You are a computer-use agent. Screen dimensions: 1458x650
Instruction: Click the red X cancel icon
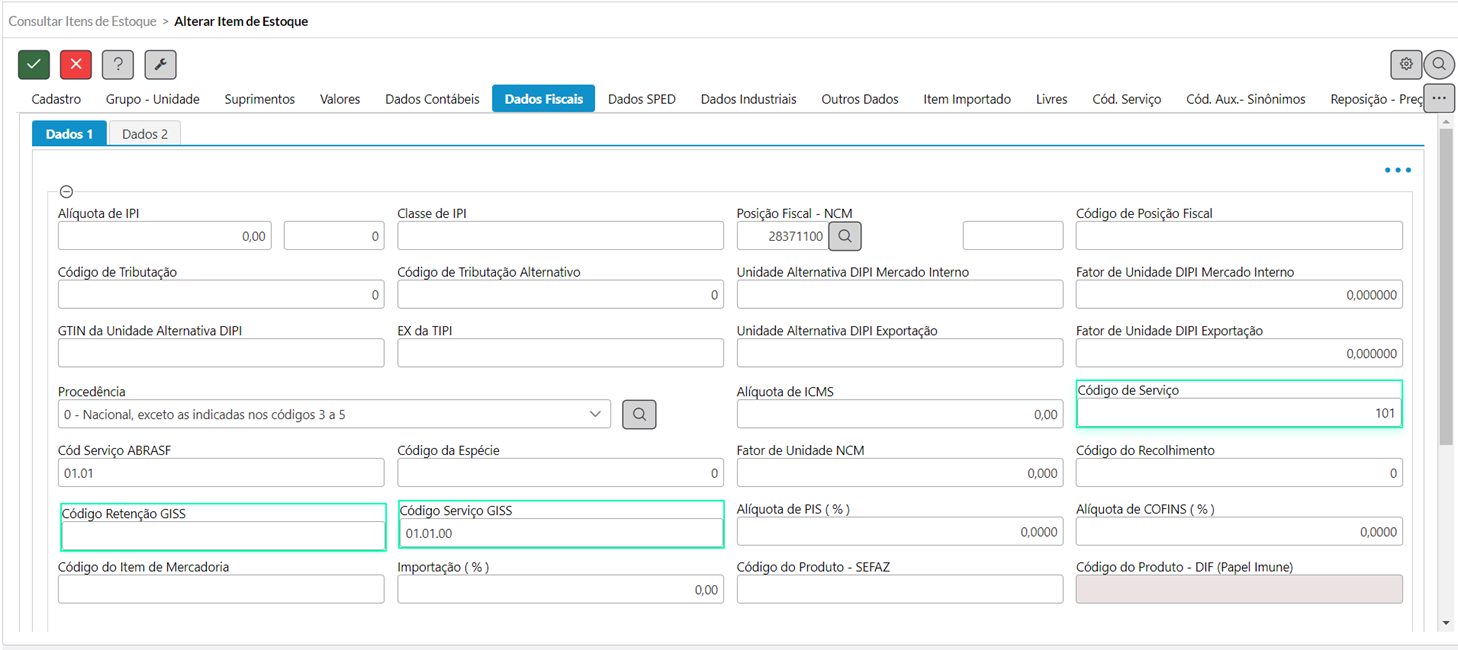click(76, 64)
